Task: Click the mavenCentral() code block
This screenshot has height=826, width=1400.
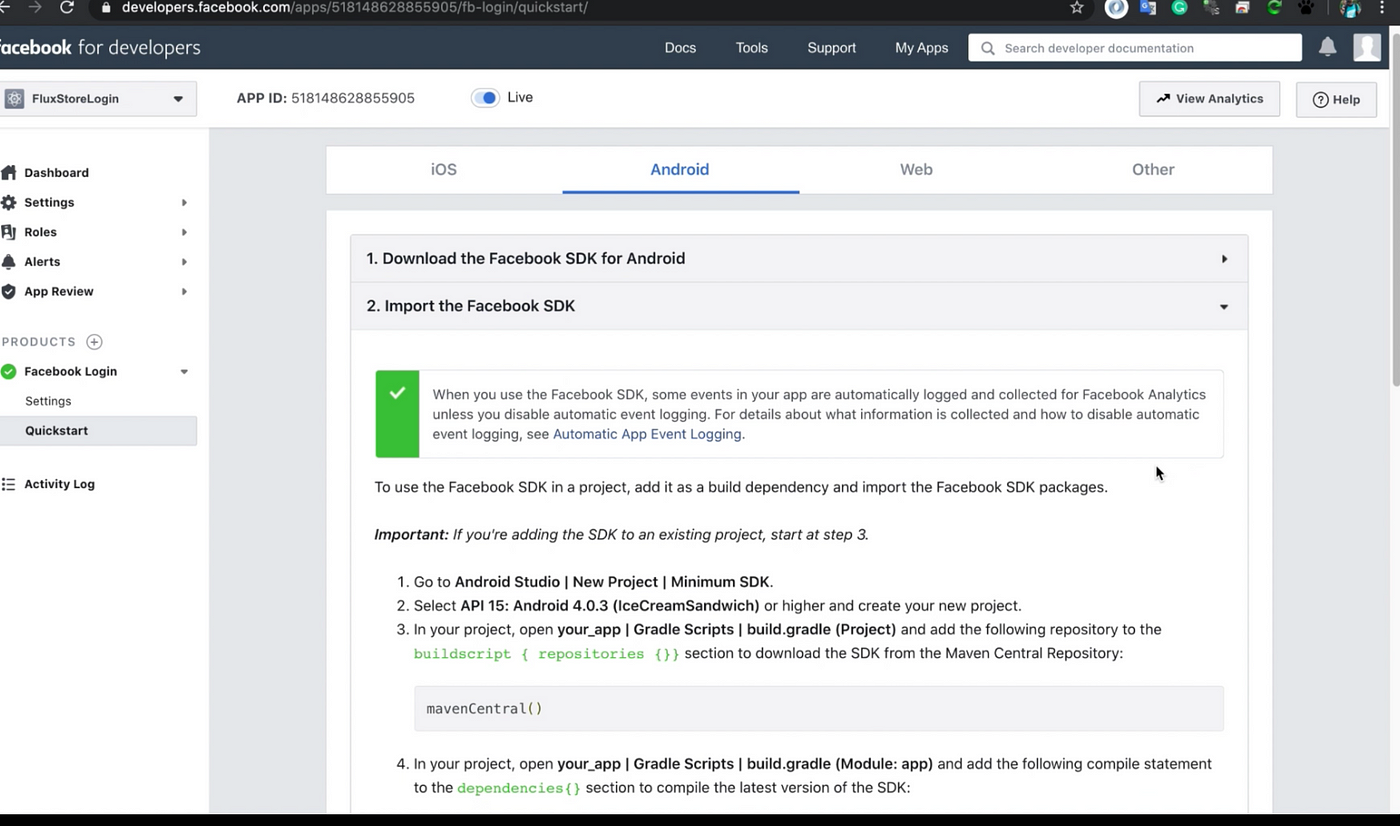Action: tap(818, 708)
